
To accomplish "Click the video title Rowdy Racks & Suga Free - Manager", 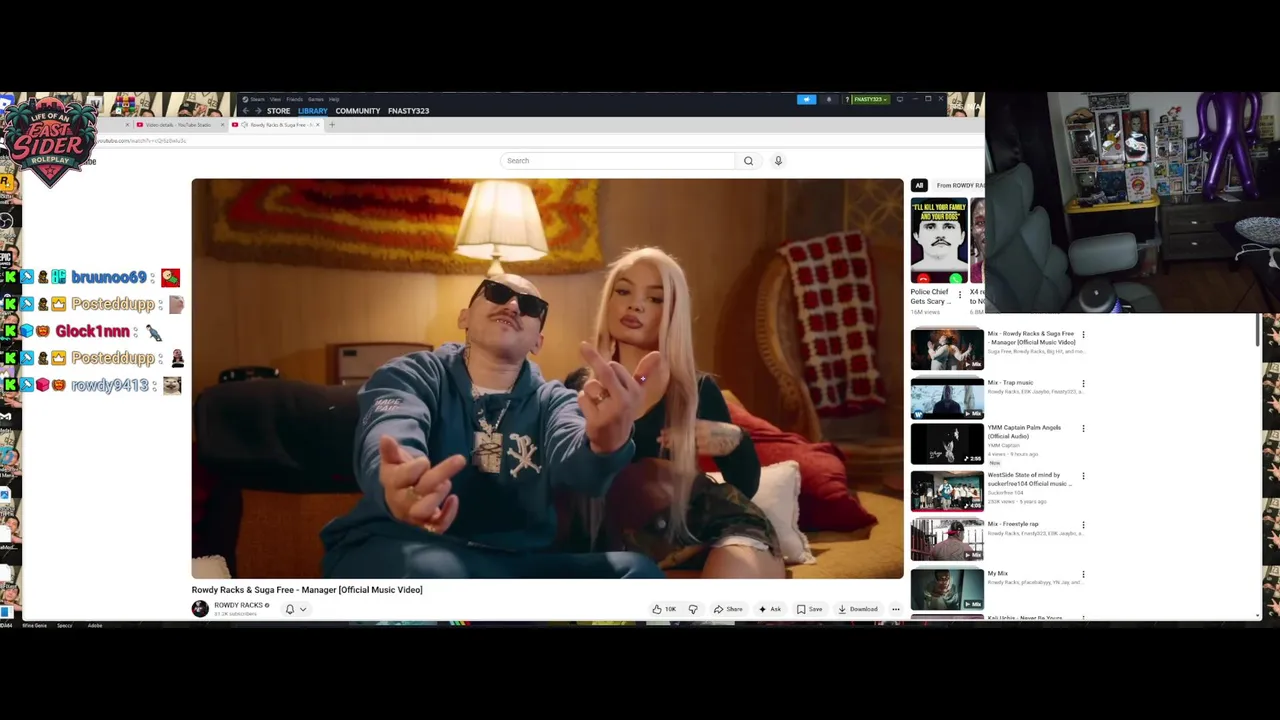I will point(307,590).
